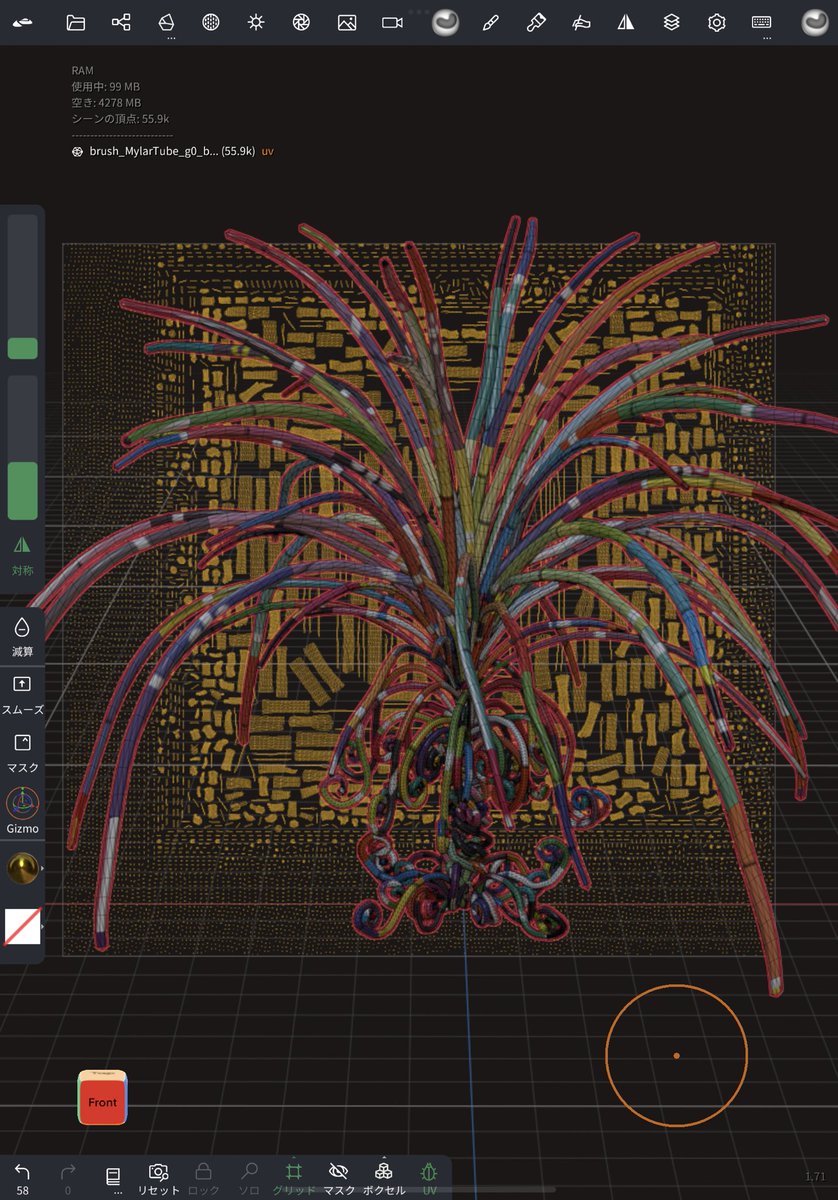Undo last action (58 steps)
Viewport: 838px width, 1200px height.
22,1178
